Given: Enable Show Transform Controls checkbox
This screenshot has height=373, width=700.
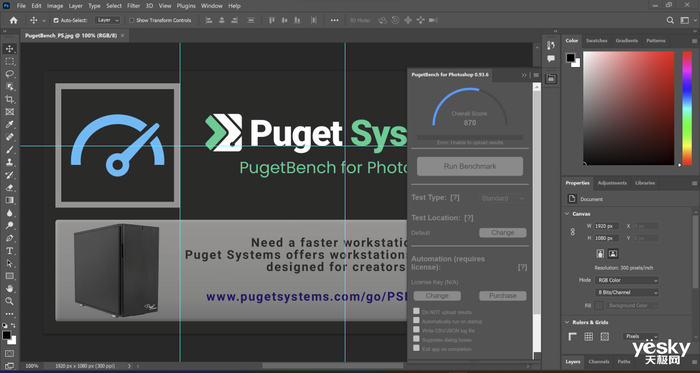Looking at the screenshot, I should (131, 21).
